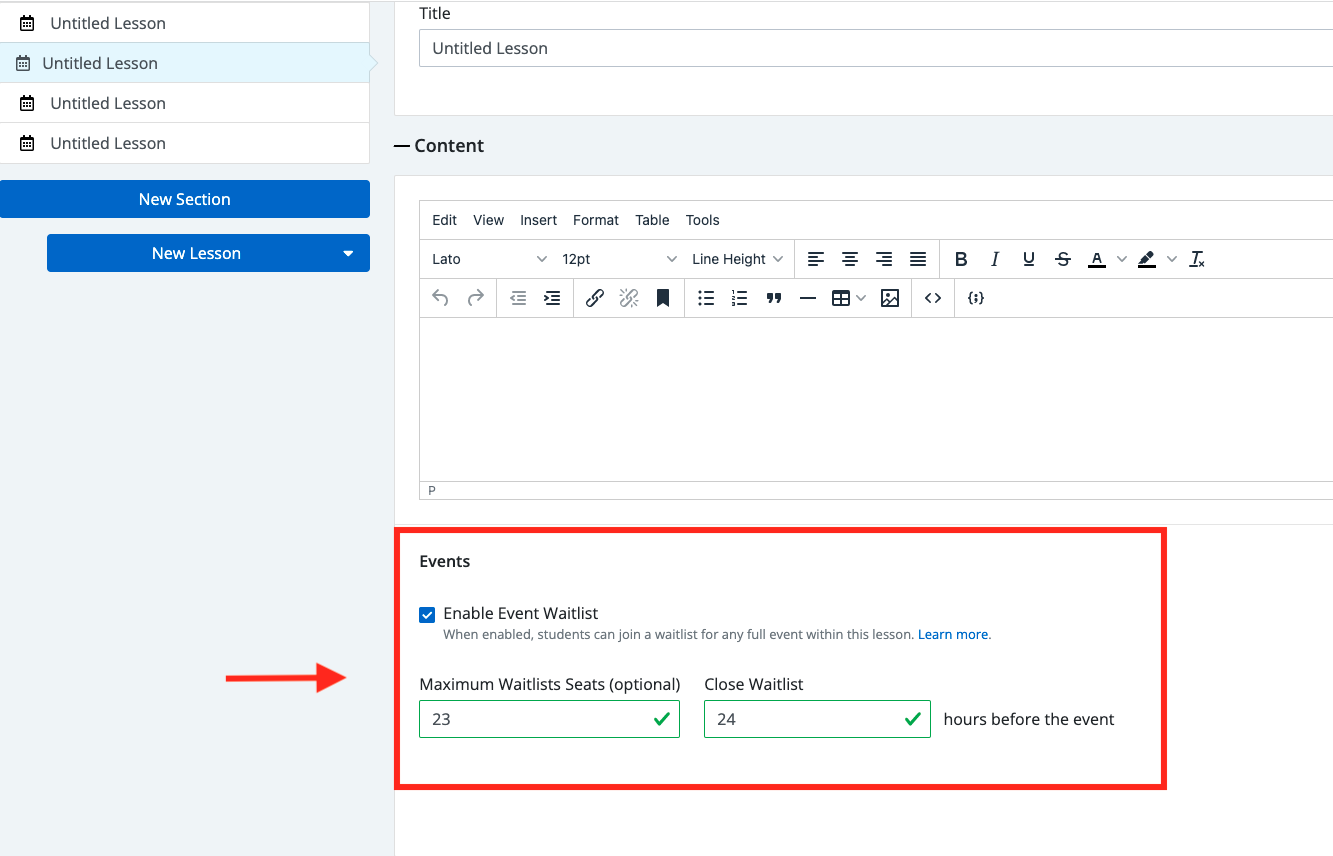Click the Close Waitlist hours field
The height and width of the screenshot is (856, 1333).
click(817, 719)
